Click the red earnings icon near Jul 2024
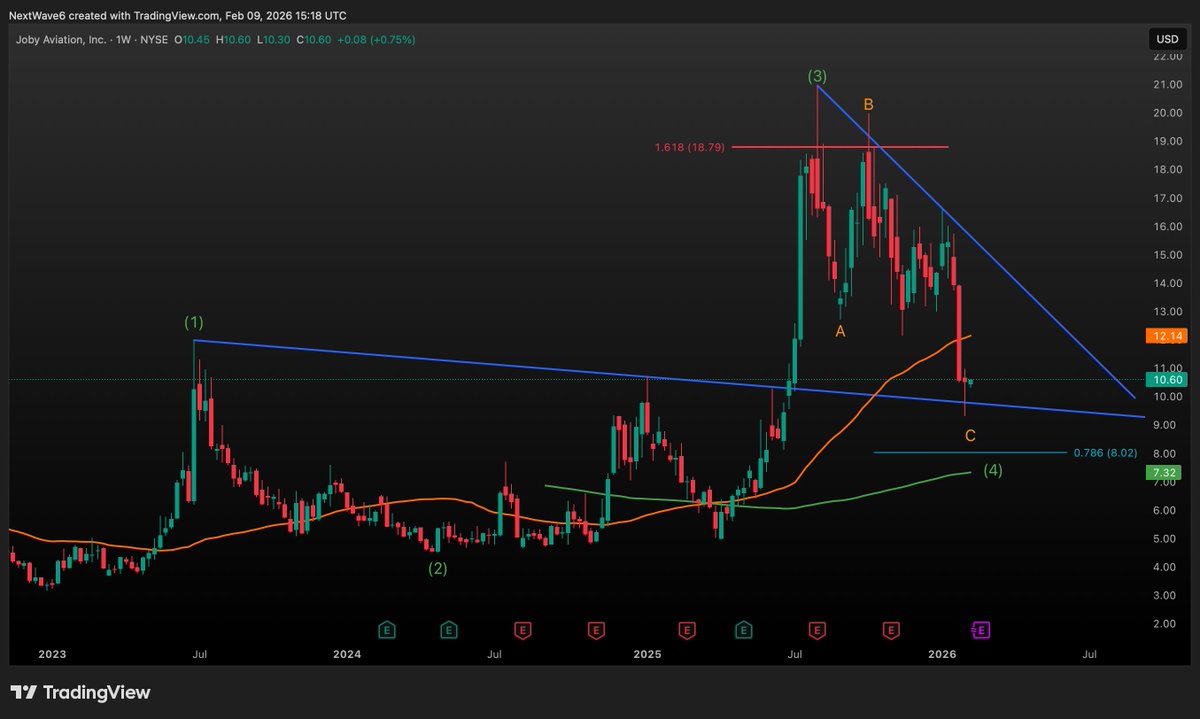The height and width of the screenshot is (719, 1200). coord(520,631)
